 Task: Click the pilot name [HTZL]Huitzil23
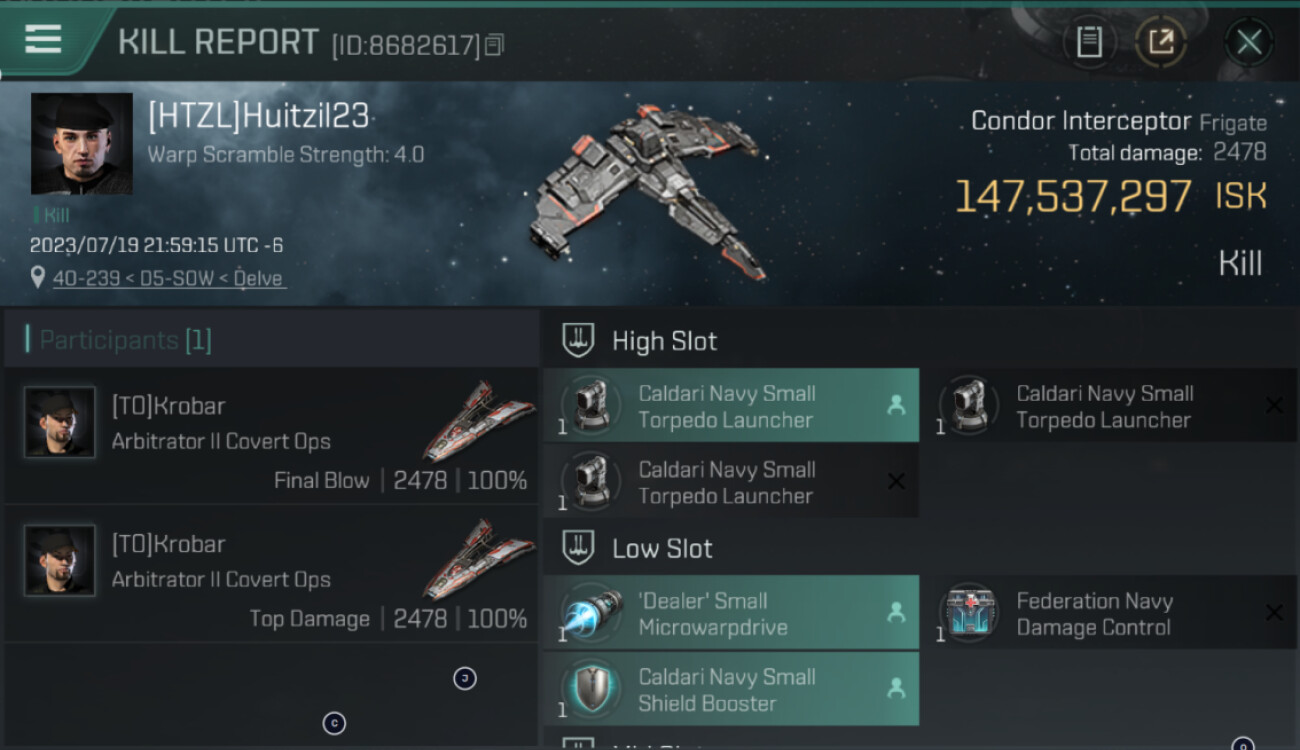[x=258, y=118]
